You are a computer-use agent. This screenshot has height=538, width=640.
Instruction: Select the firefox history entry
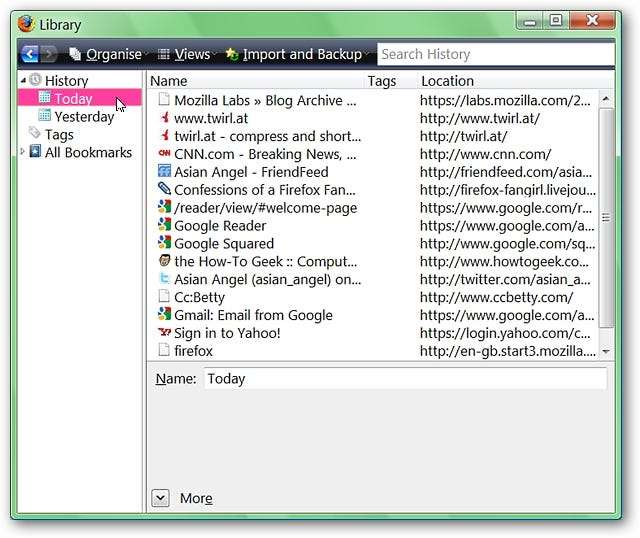pyautogui.click(x=193, y=351)
